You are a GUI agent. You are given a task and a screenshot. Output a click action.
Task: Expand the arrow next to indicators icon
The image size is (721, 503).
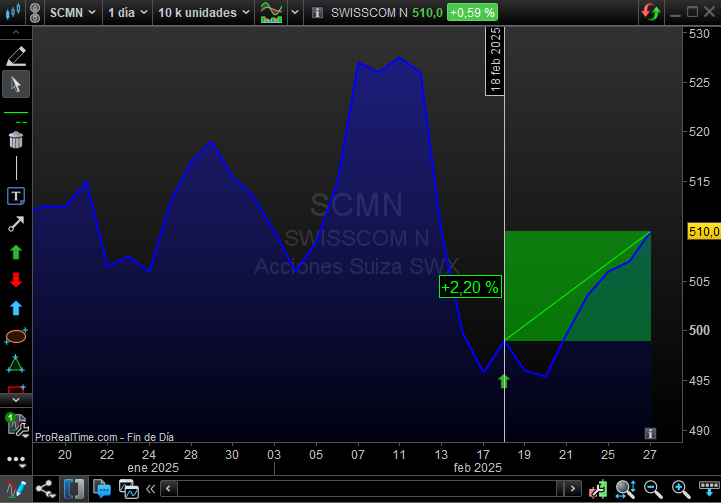[x=295, y=12]
